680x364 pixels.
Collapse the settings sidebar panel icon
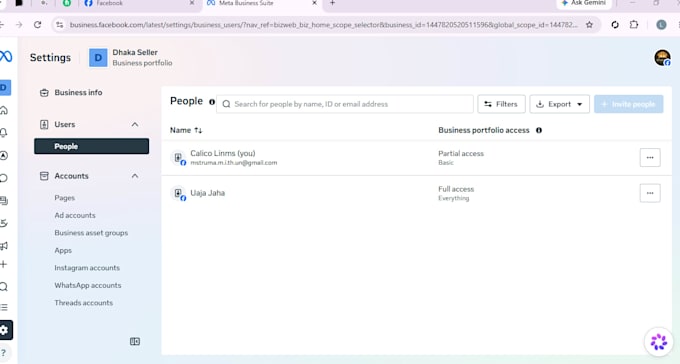tap(135, 341)
